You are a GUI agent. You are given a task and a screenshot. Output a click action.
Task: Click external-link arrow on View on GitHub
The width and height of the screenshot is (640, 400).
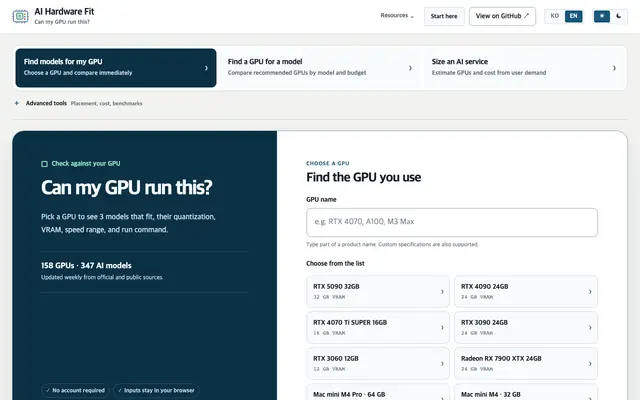point(527,16)
